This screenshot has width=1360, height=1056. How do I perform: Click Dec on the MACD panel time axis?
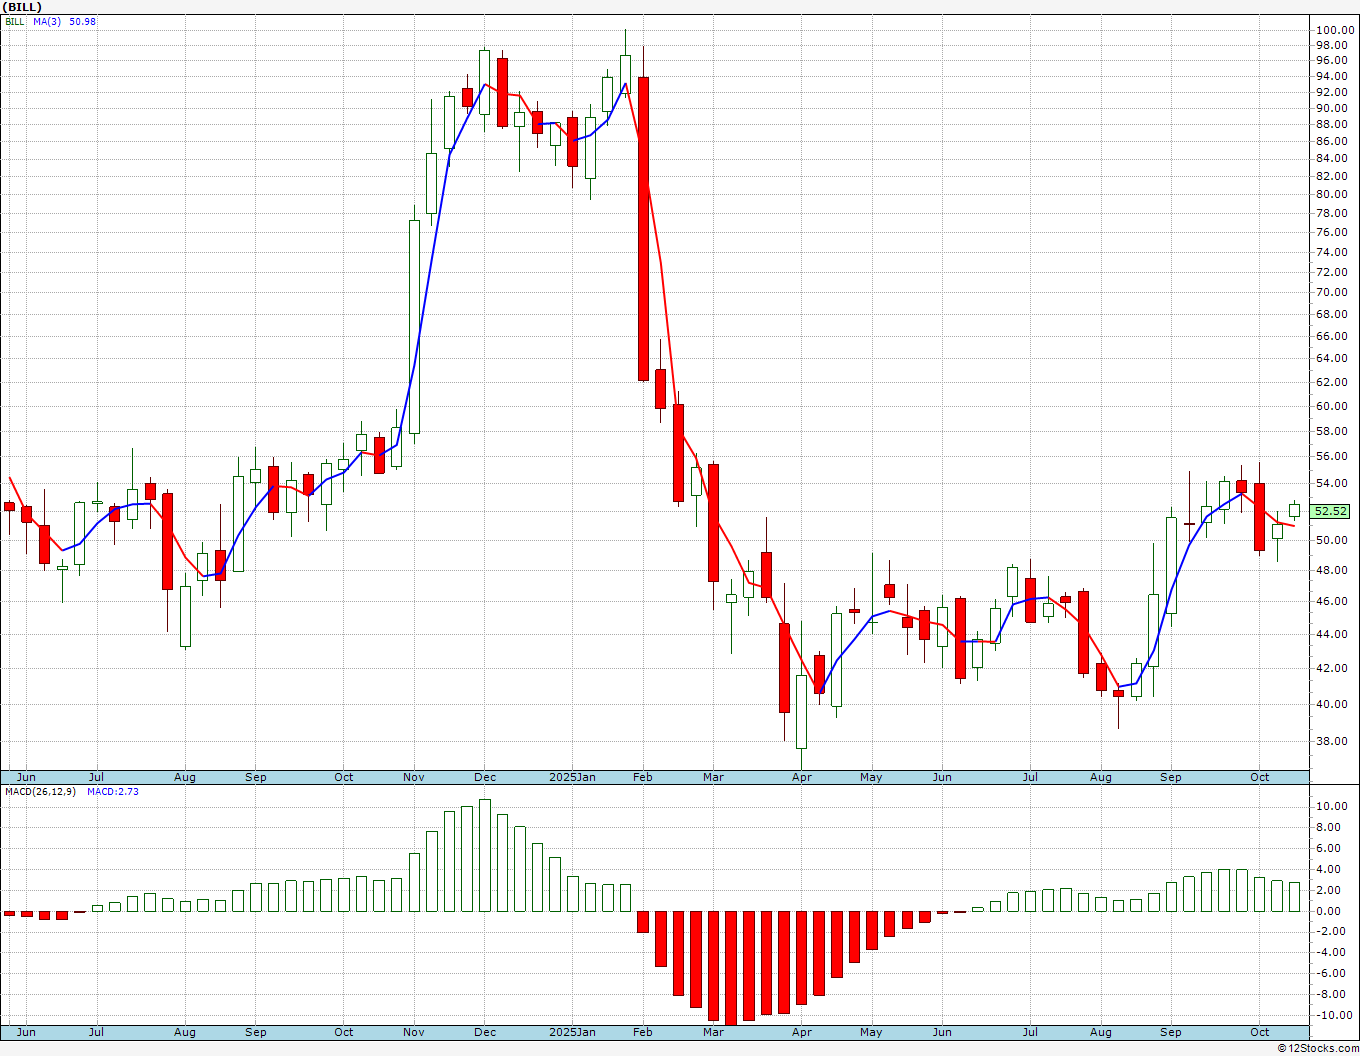coord(485,1032)
